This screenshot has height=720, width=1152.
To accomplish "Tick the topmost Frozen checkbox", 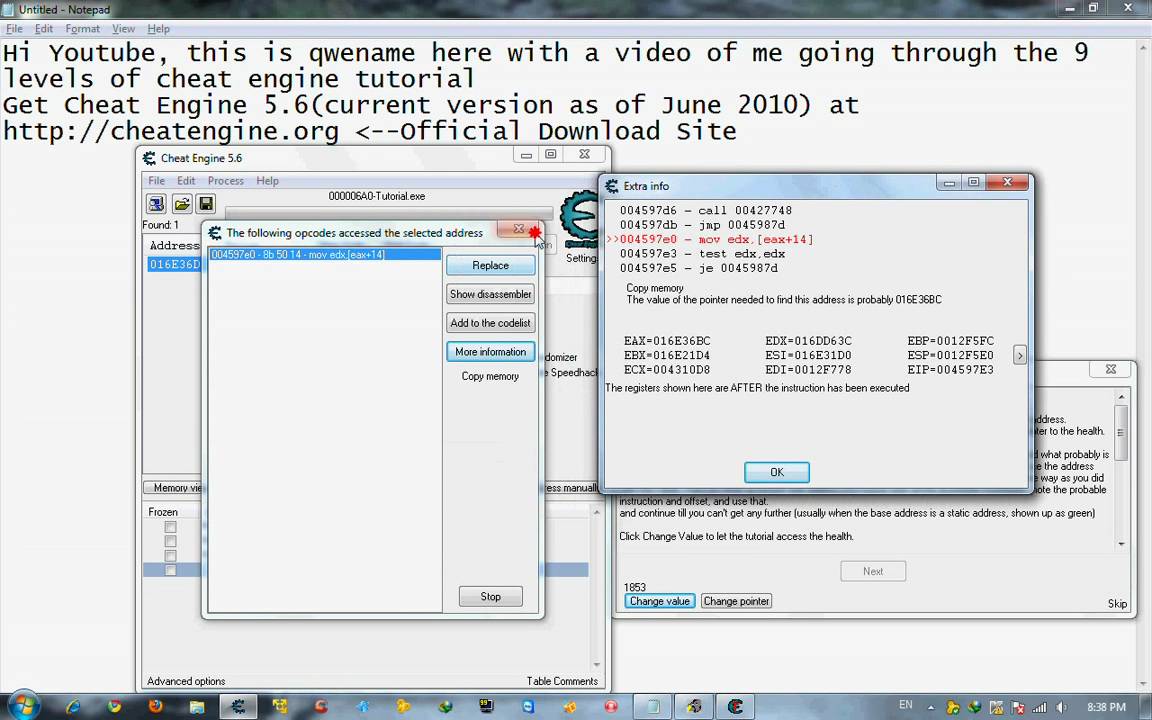I will point(170,527).
